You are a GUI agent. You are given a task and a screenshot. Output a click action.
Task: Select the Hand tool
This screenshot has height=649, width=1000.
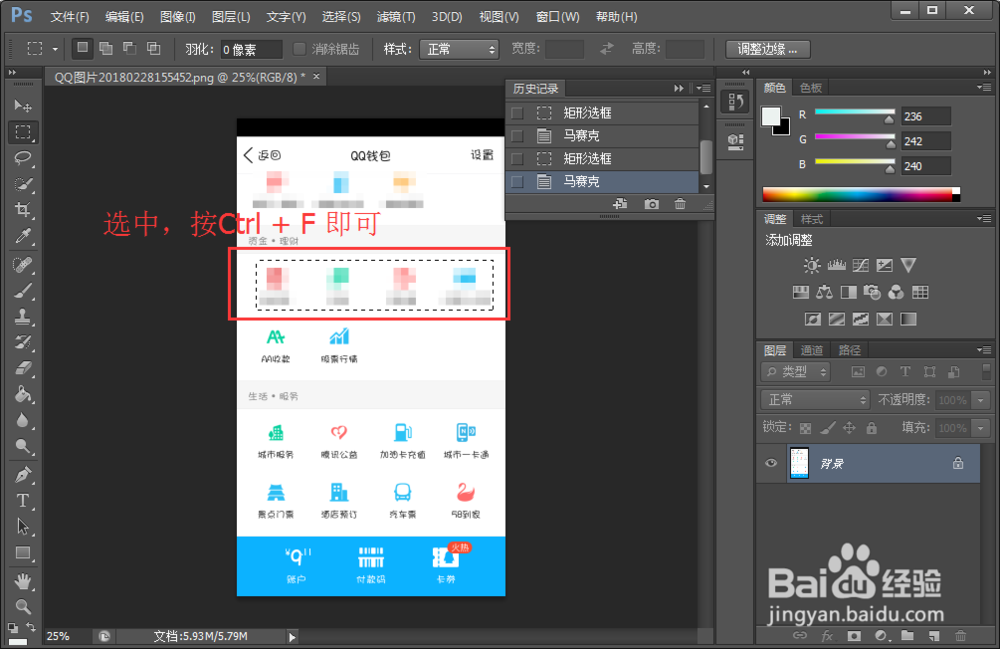click(23, 581)
